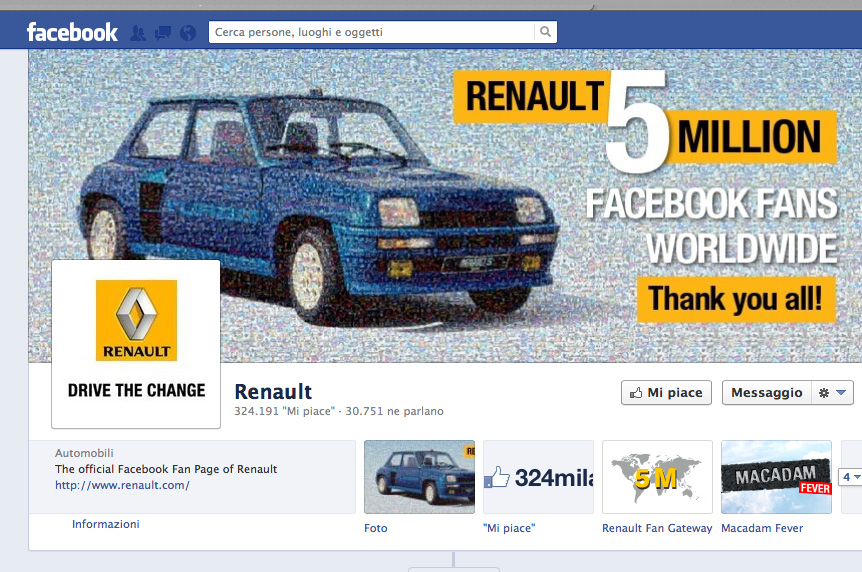Open the messages icon in header
This screenshot has width=862, height=572.
(163, 33)
